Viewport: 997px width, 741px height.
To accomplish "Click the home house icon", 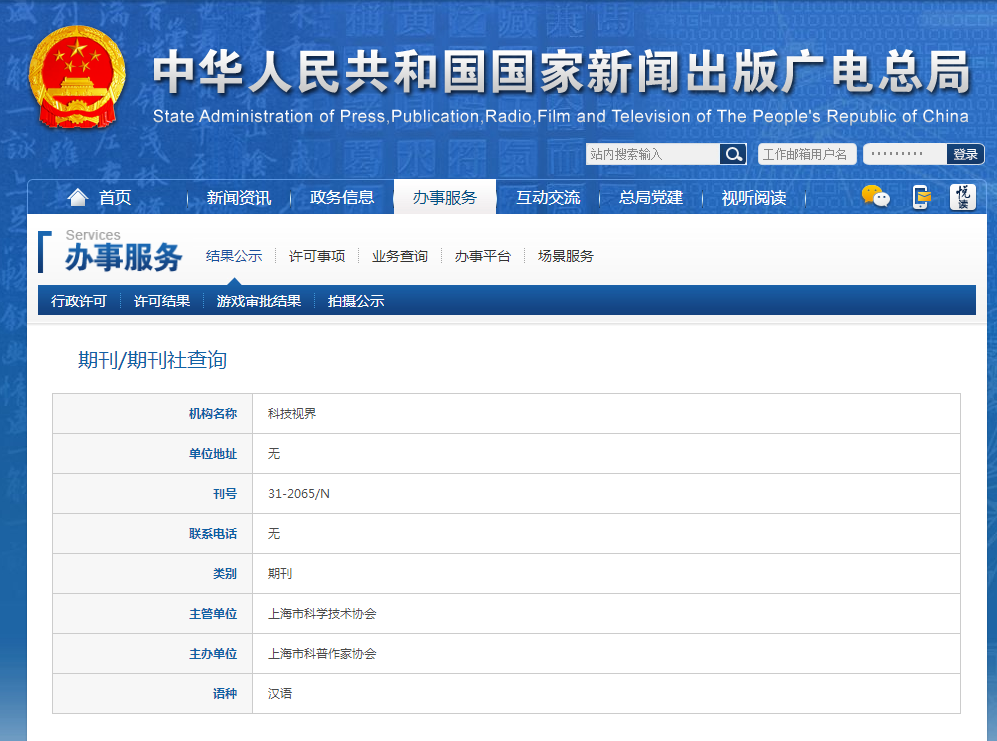I will tap(78, 197).
